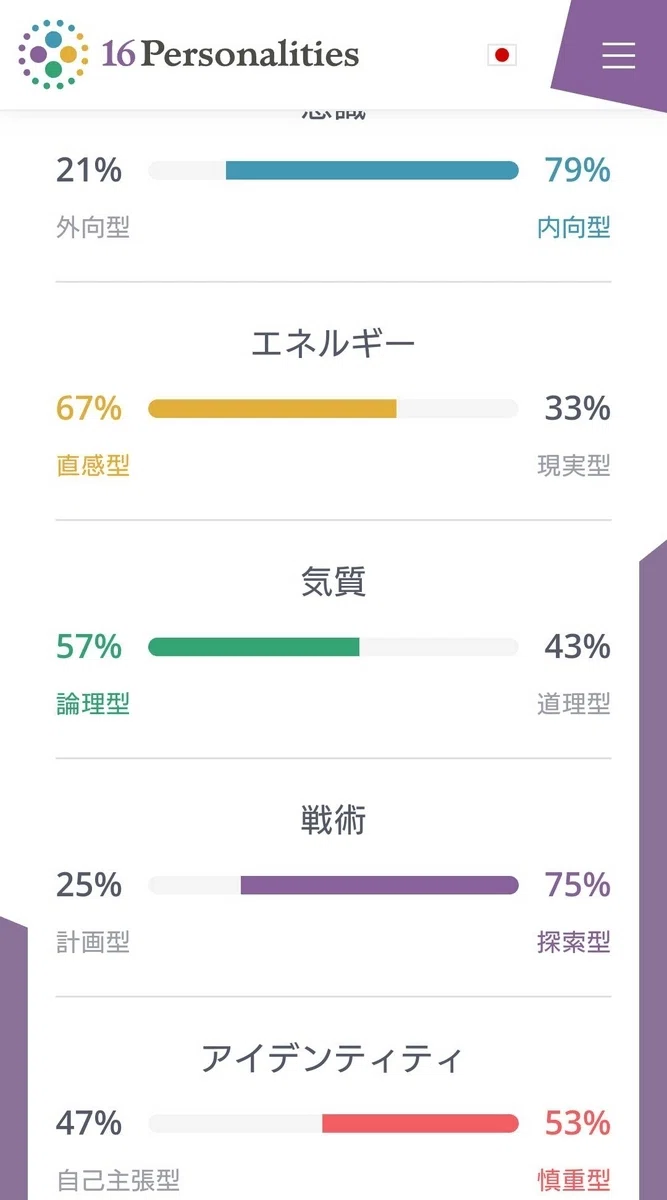Select the 内向型 label
Image resolution: width=667 pixels, height=1200 pixels.
coord(574,228)
